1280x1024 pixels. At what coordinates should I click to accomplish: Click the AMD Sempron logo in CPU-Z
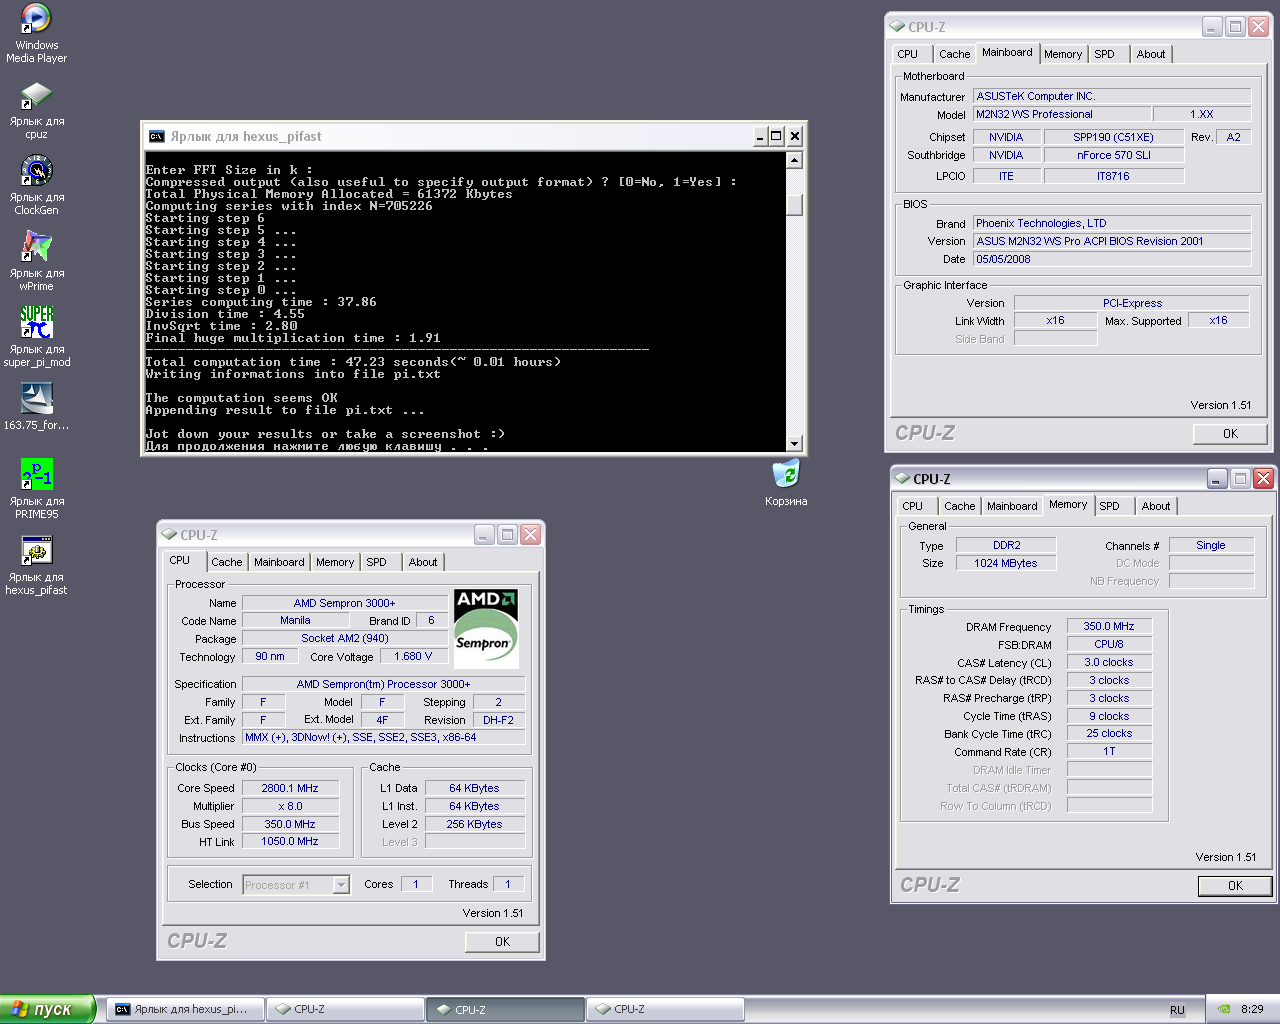point(486,629)
